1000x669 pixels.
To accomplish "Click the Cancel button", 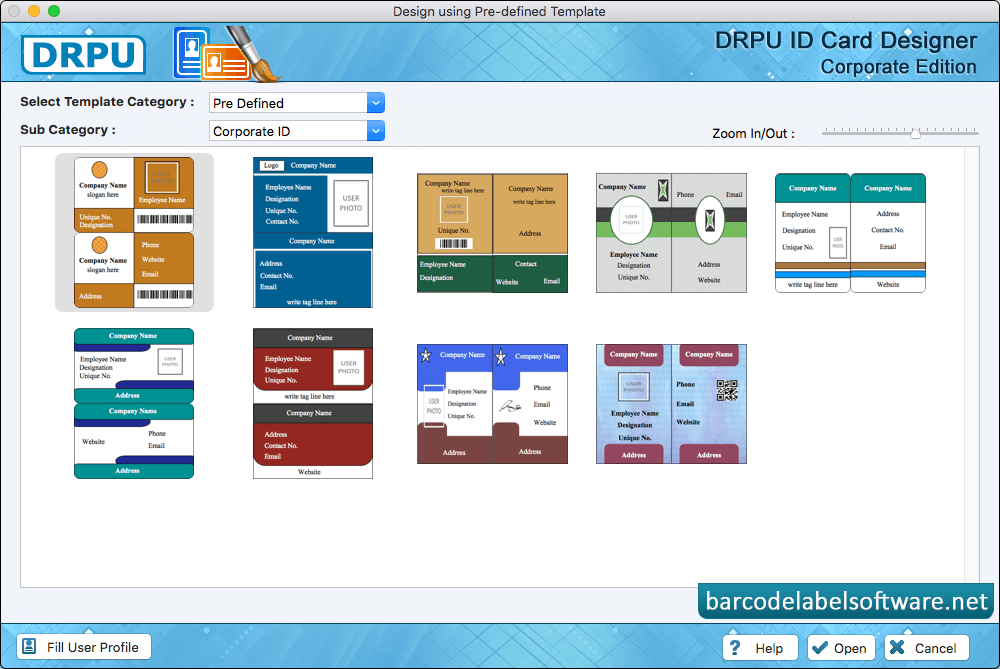I will point(927,648).
